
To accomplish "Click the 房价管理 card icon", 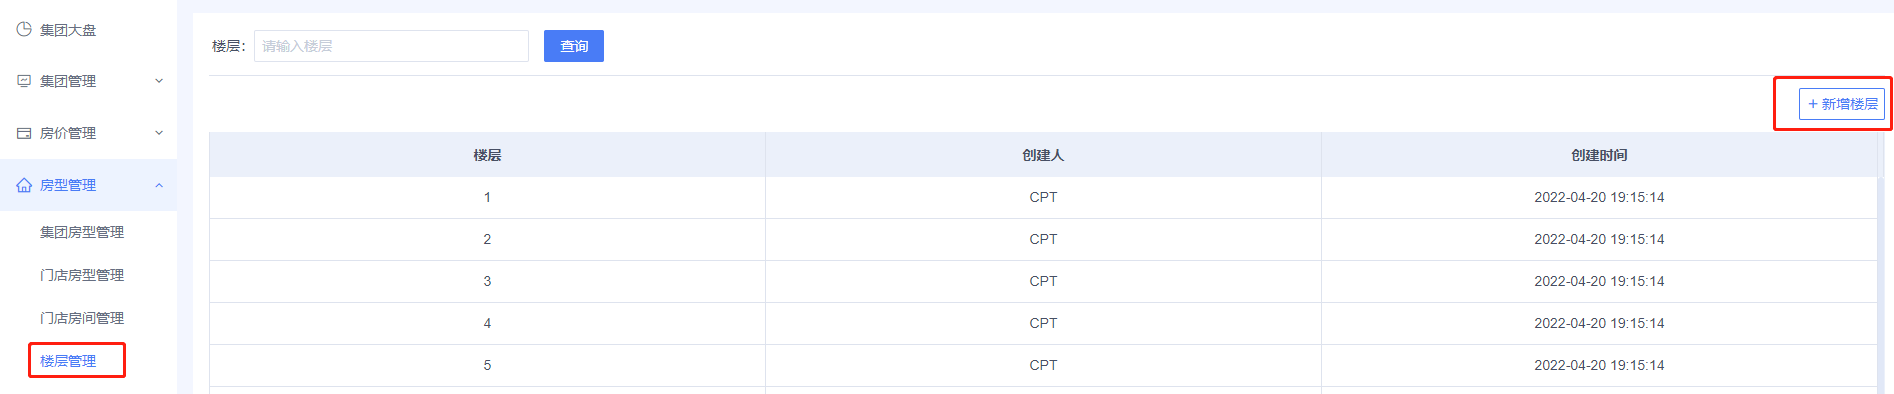I will click(24, 133).
